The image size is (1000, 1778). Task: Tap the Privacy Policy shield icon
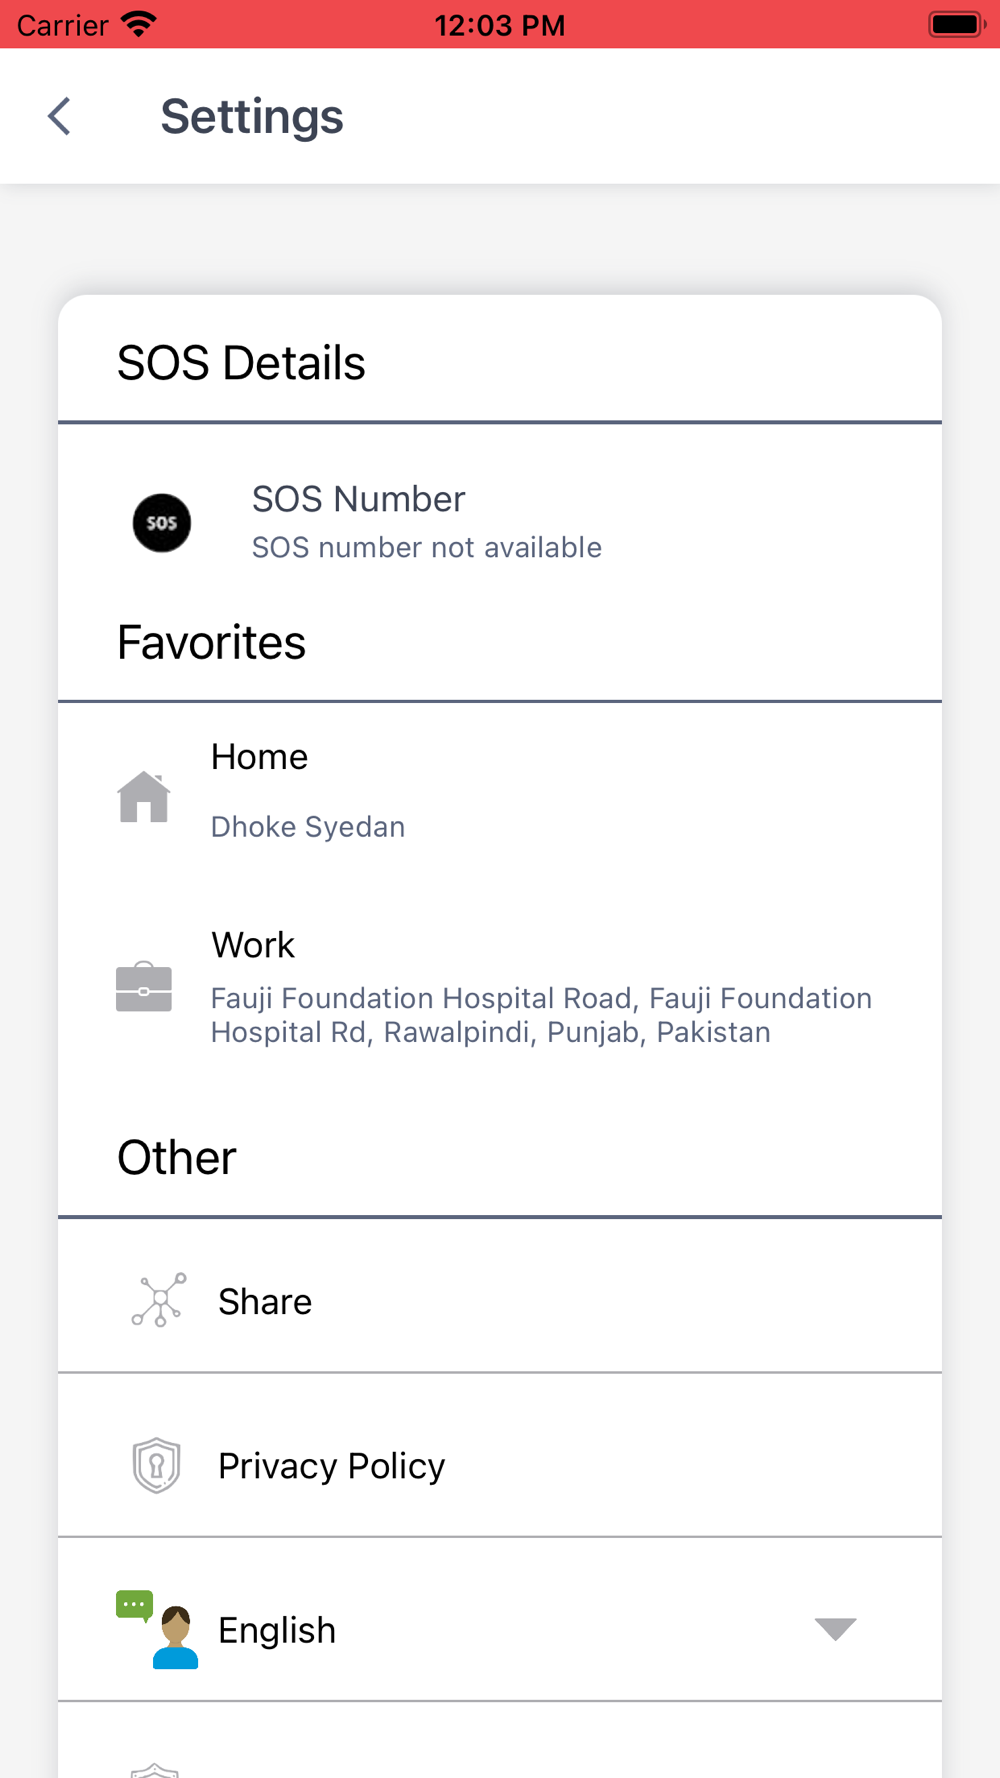[157, 1465]
